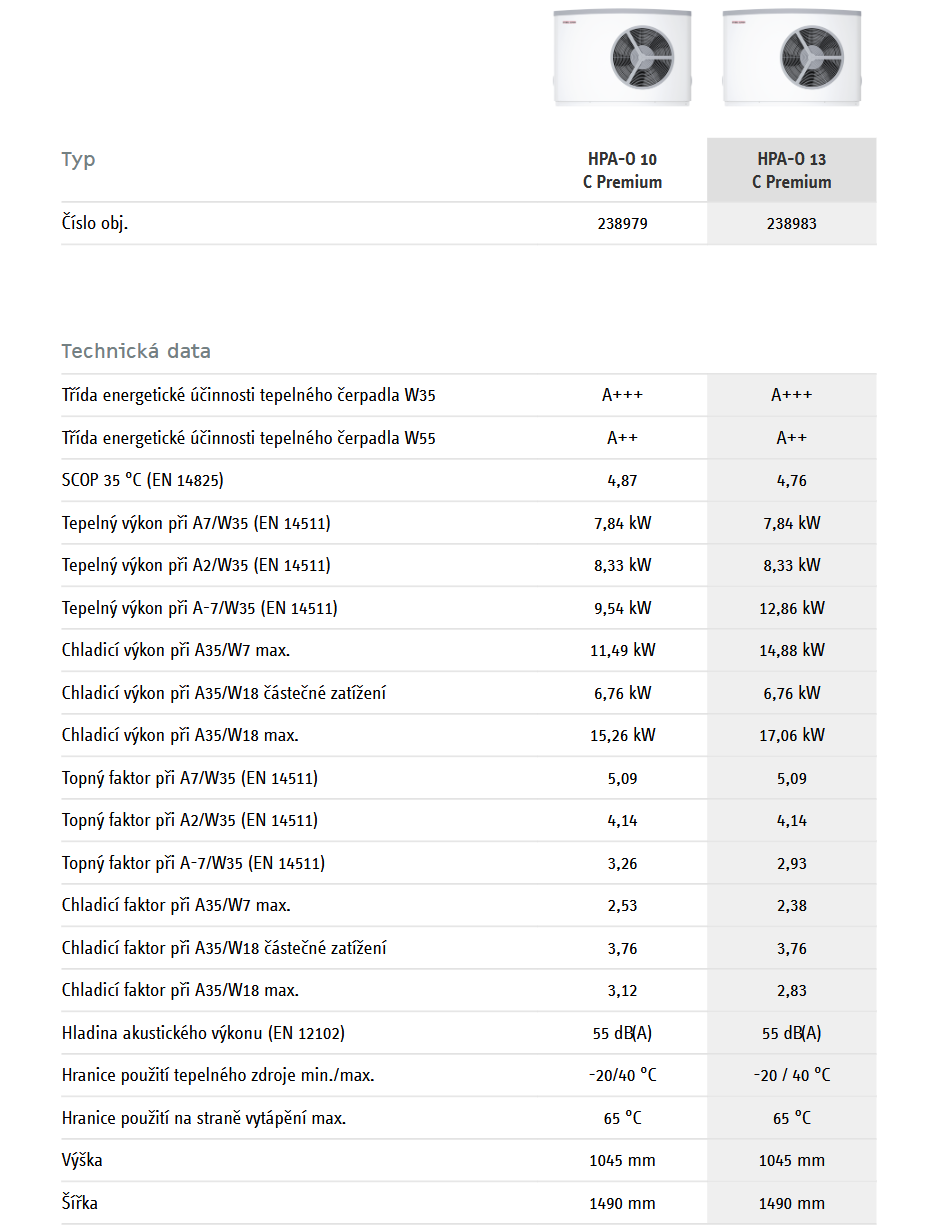This screenshot has height=1227, width=942.
Task: Click the 17,06 kW cooling output value
Action: tap(791, 735)
